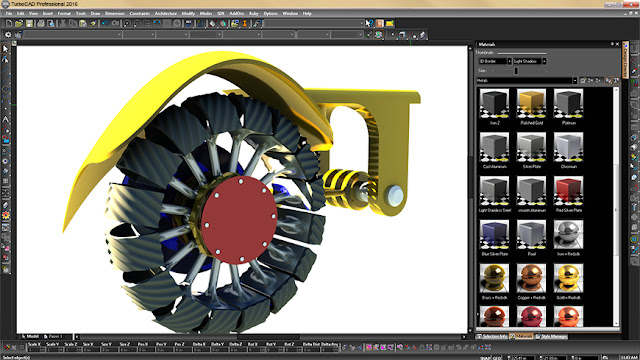This screenshot has height=360, width=640.
Task: Choose the Text tool (A icon)
Action: pos(5,120)
